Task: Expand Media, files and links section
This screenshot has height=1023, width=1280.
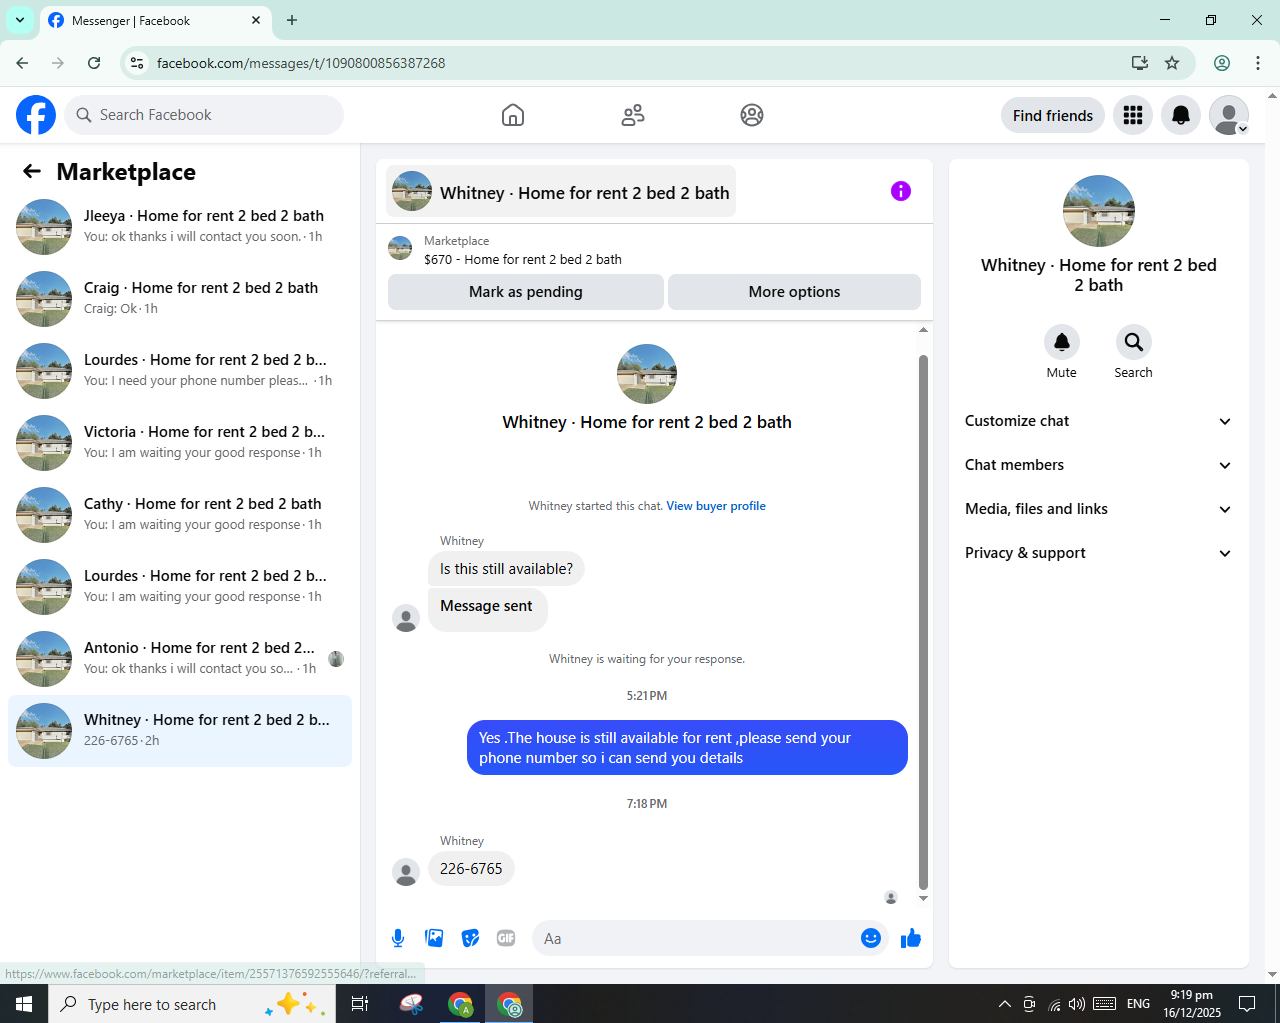Action: (1098, 509)
